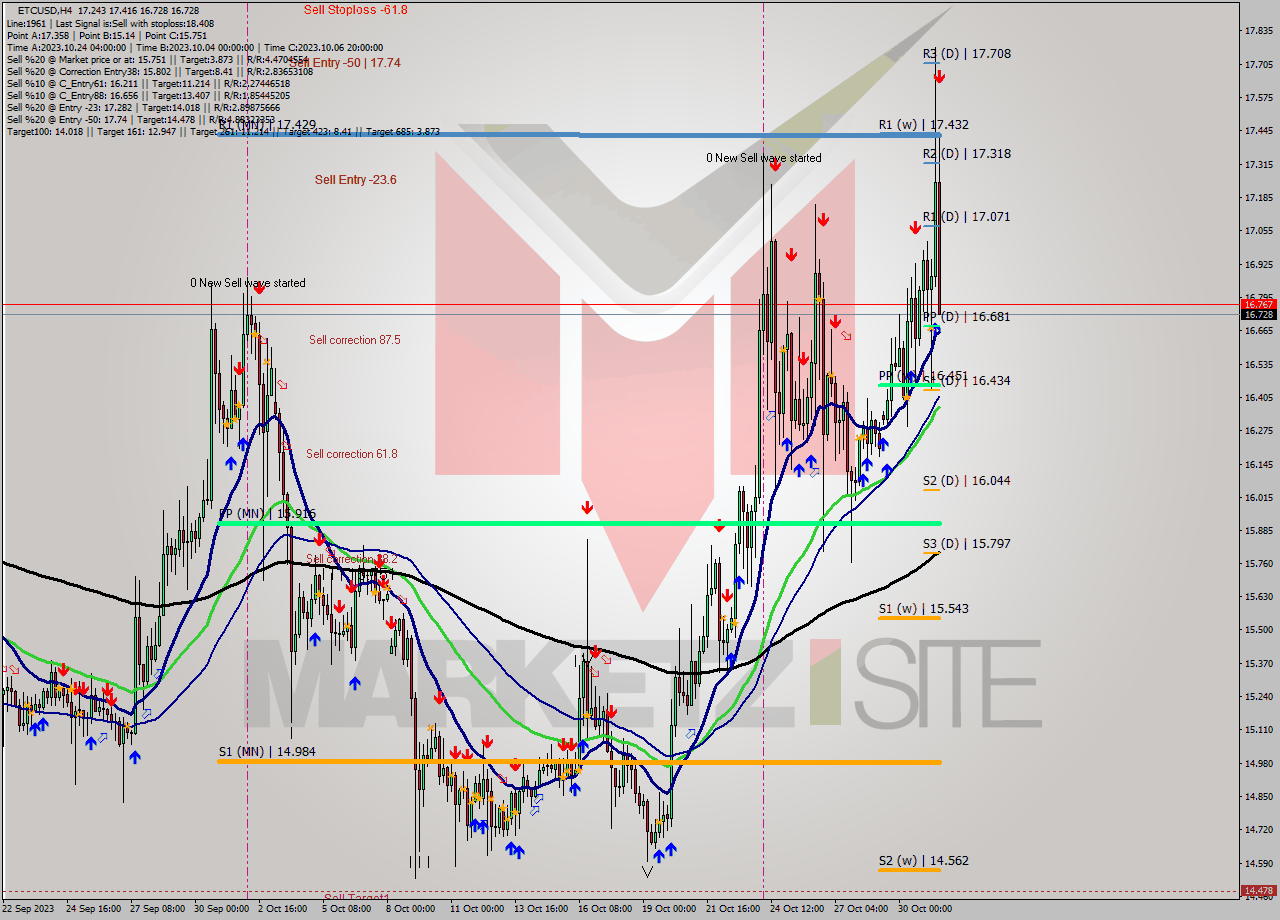Select the '22 Sep 2023' date on time axis
The image size is (1280, 920).
click(29, 909)
